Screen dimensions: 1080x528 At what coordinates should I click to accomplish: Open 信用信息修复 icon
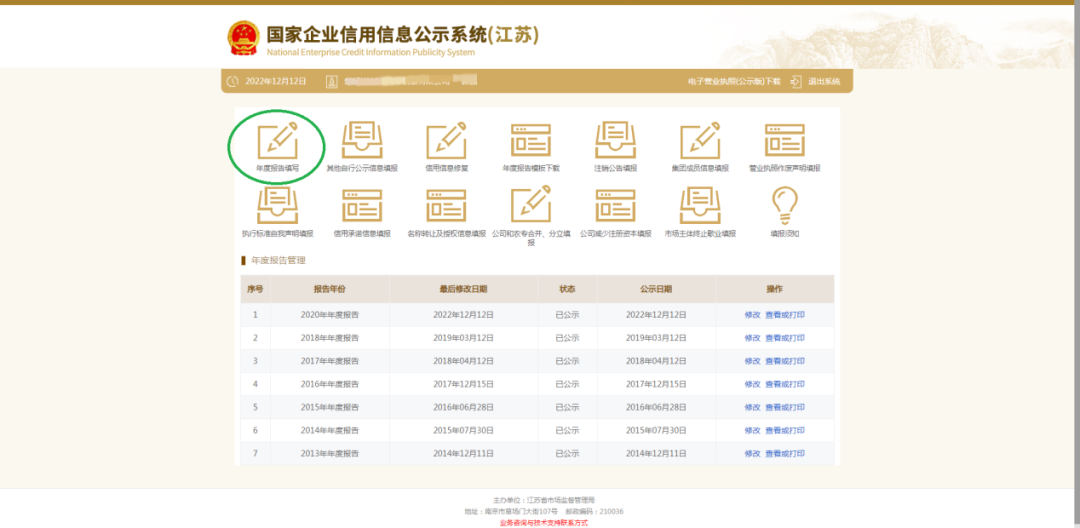coord(446,141)
